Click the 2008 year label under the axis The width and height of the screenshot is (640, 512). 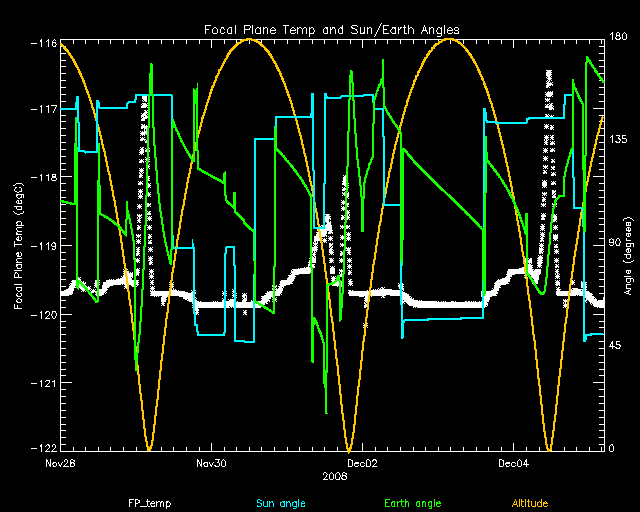(336, 477)
